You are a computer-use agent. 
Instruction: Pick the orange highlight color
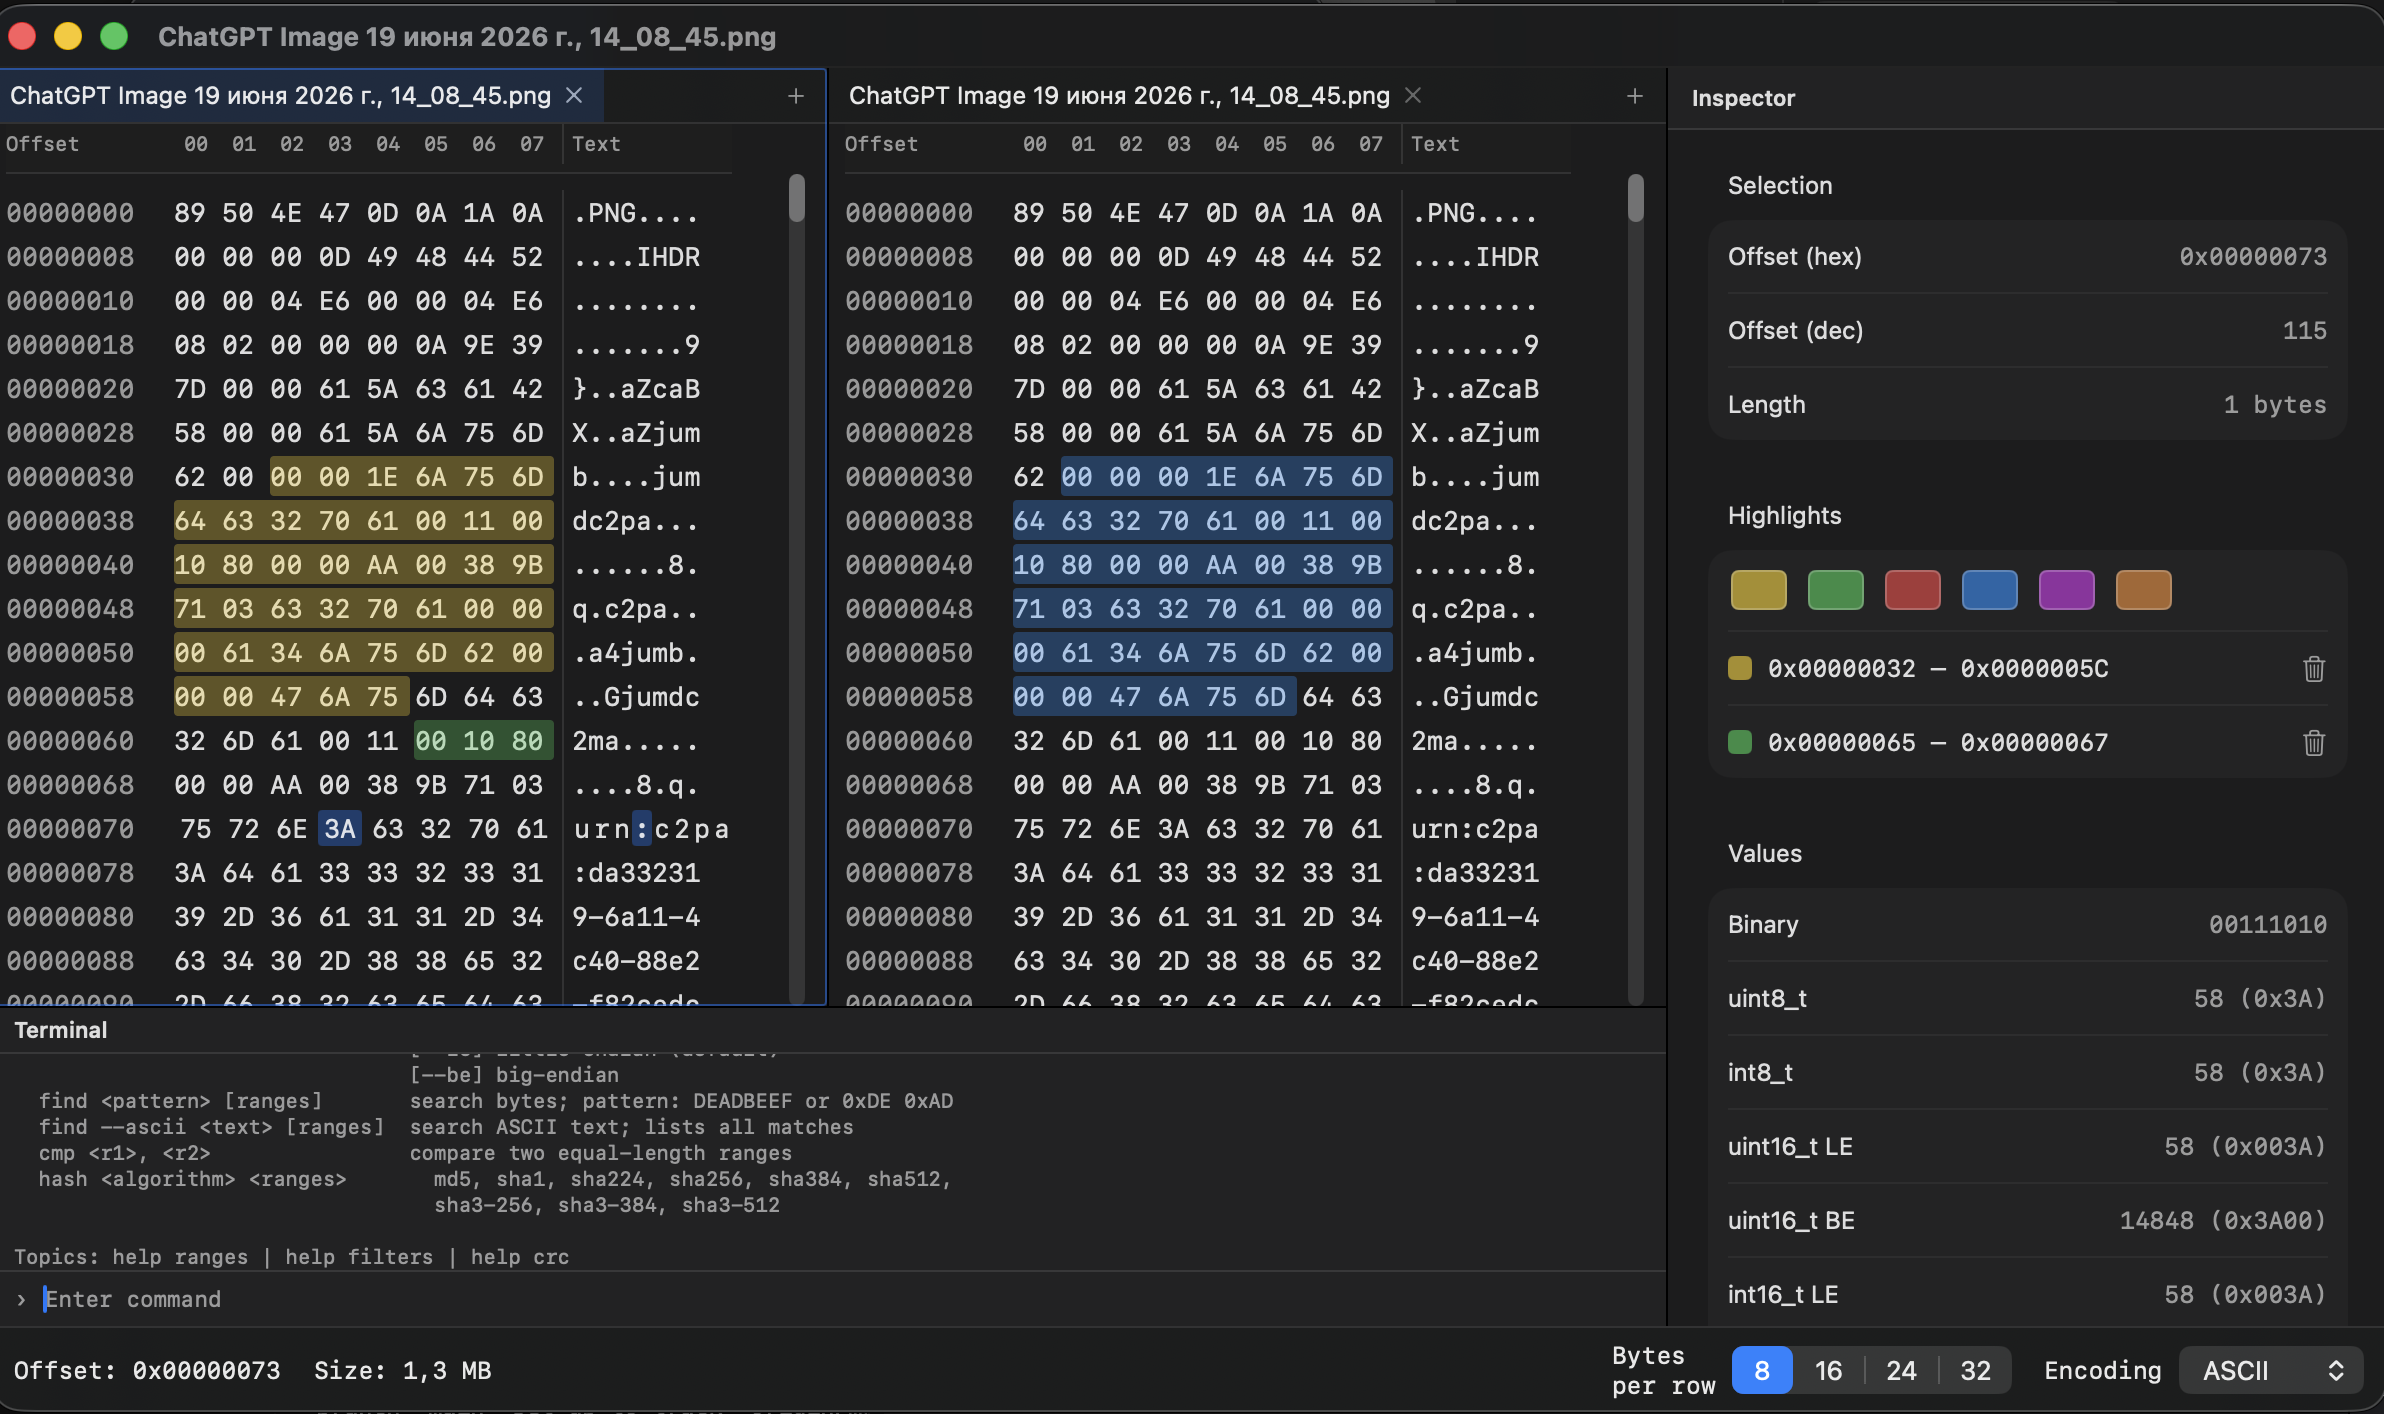coord(2144,590)
